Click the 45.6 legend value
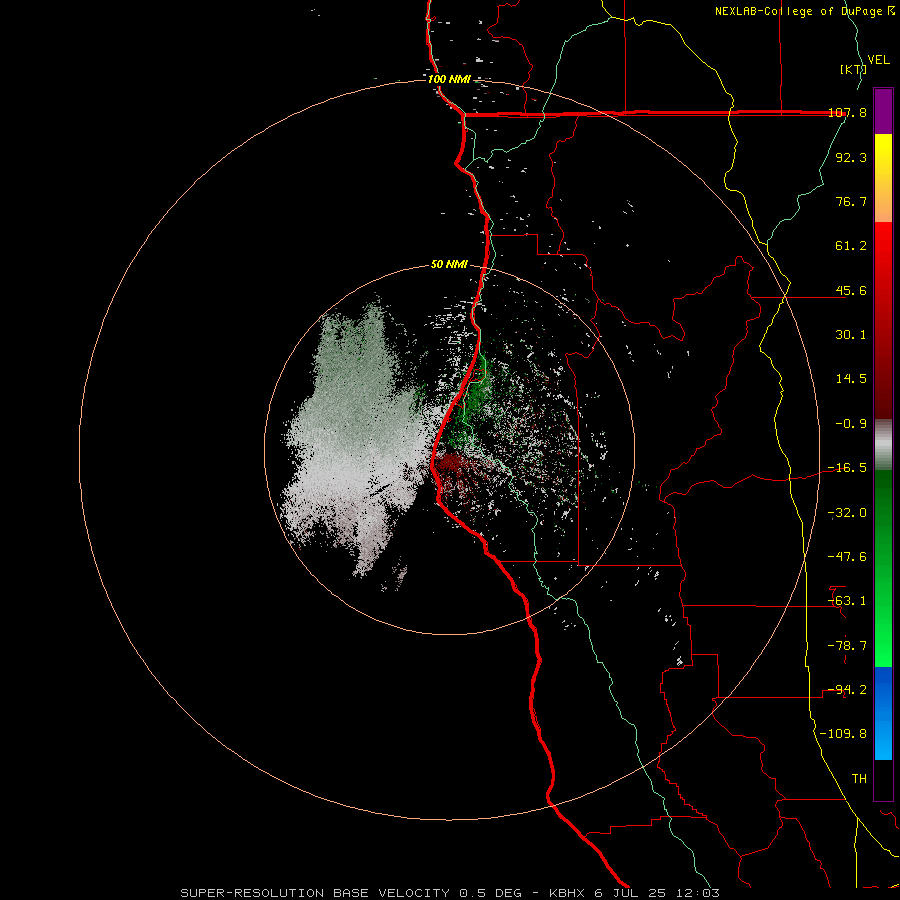The width and height of the screenshot is (900, 900). point(851,290)
